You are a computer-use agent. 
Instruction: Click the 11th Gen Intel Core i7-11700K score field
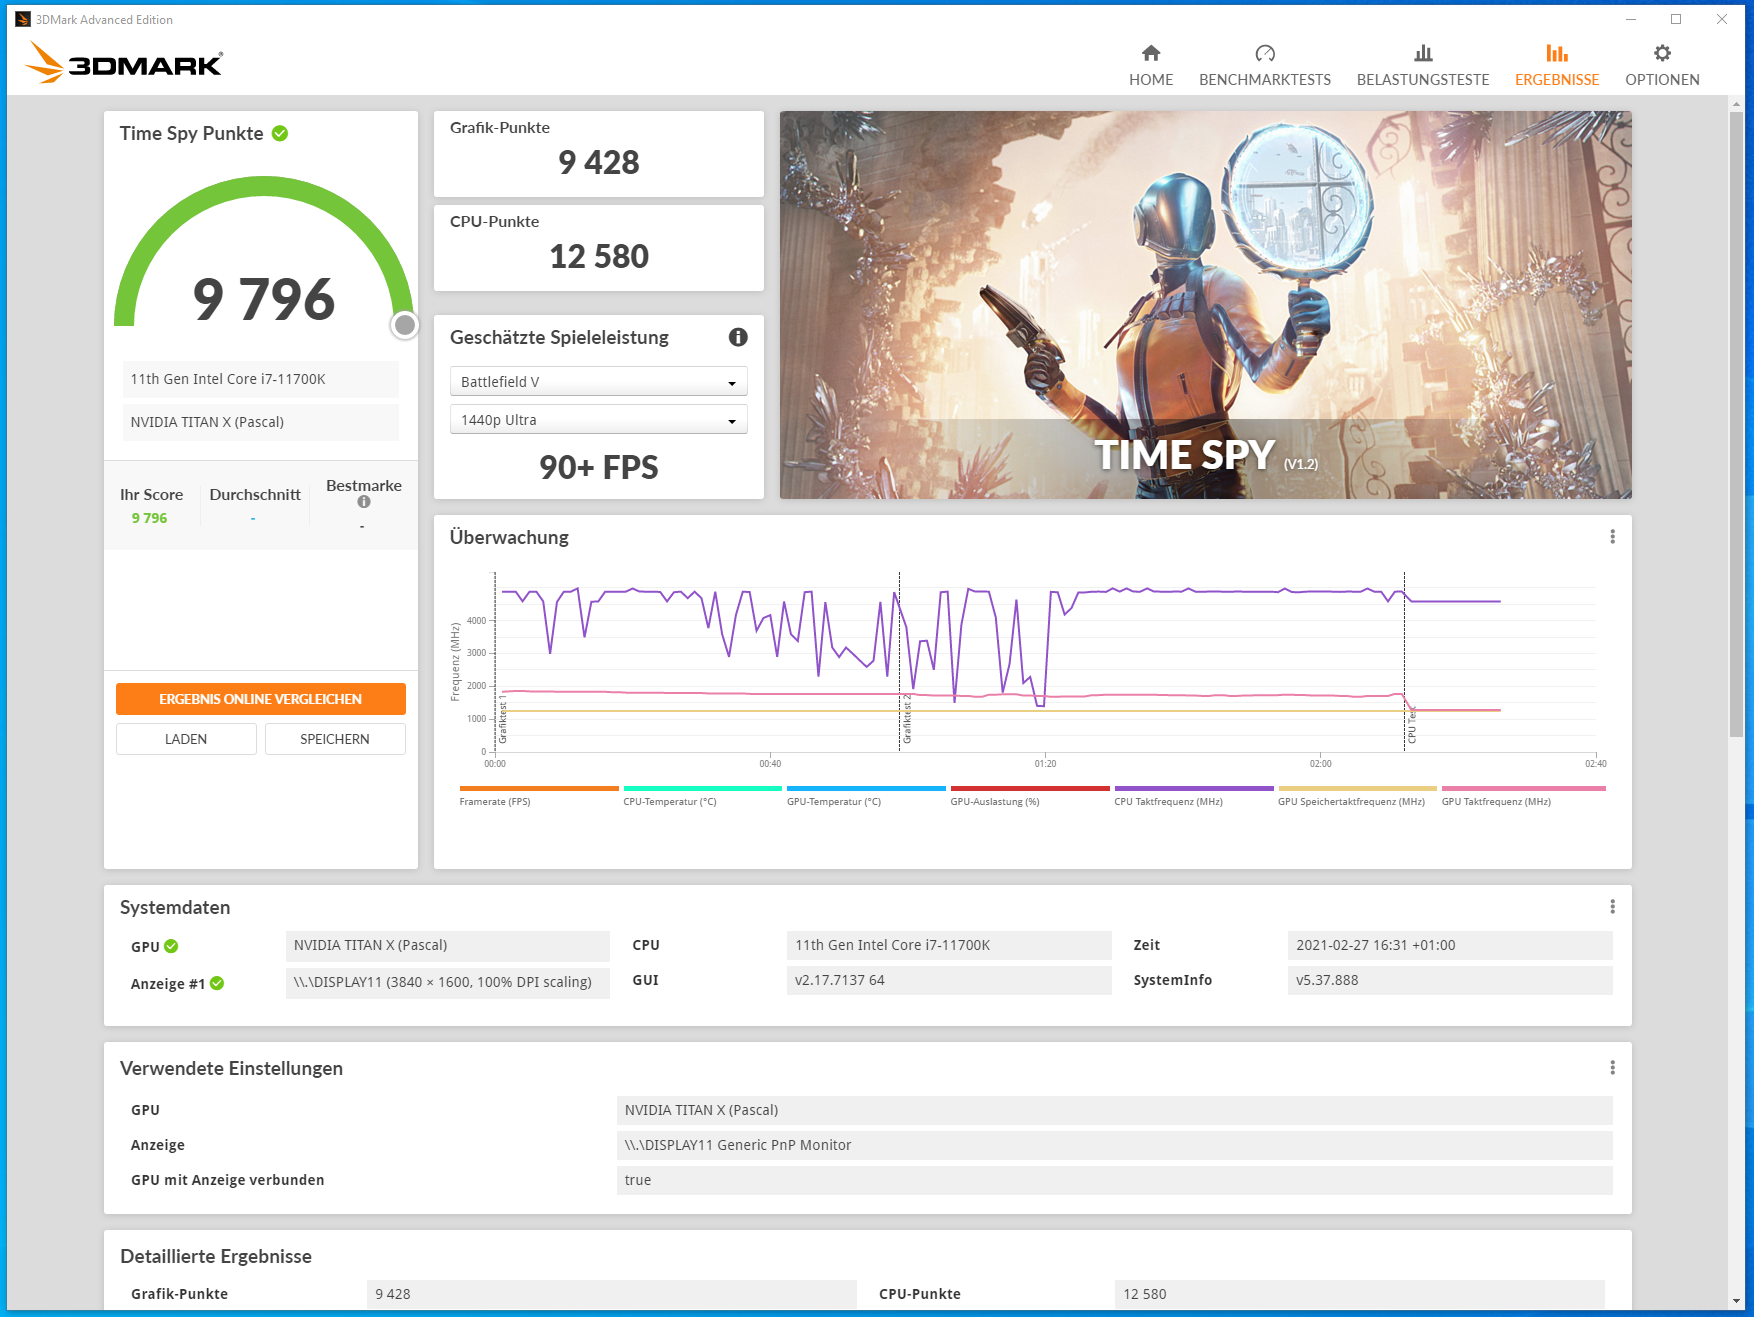(260, 379)
